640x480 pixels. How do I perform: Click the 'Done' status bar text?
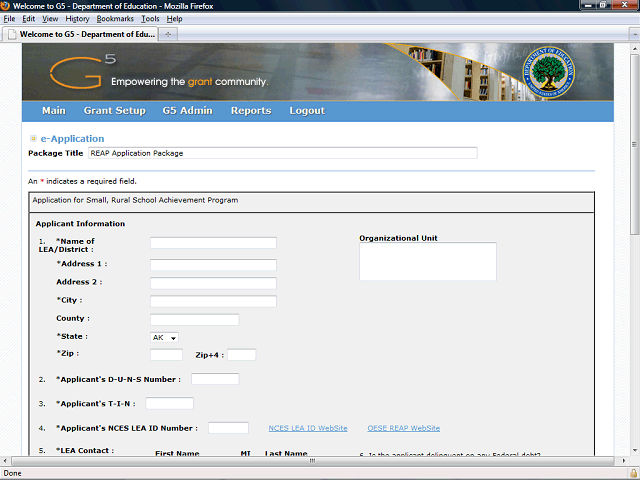(12, 473)
